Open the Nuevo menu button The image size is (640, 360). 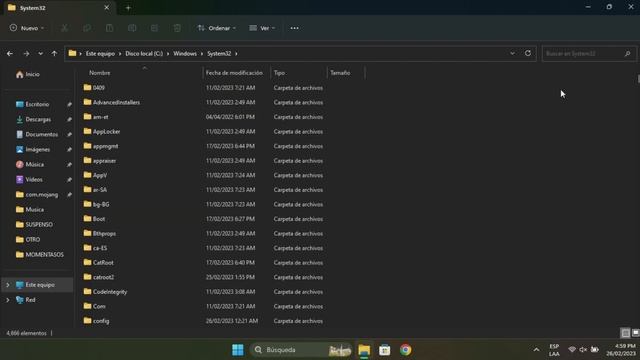27,28
